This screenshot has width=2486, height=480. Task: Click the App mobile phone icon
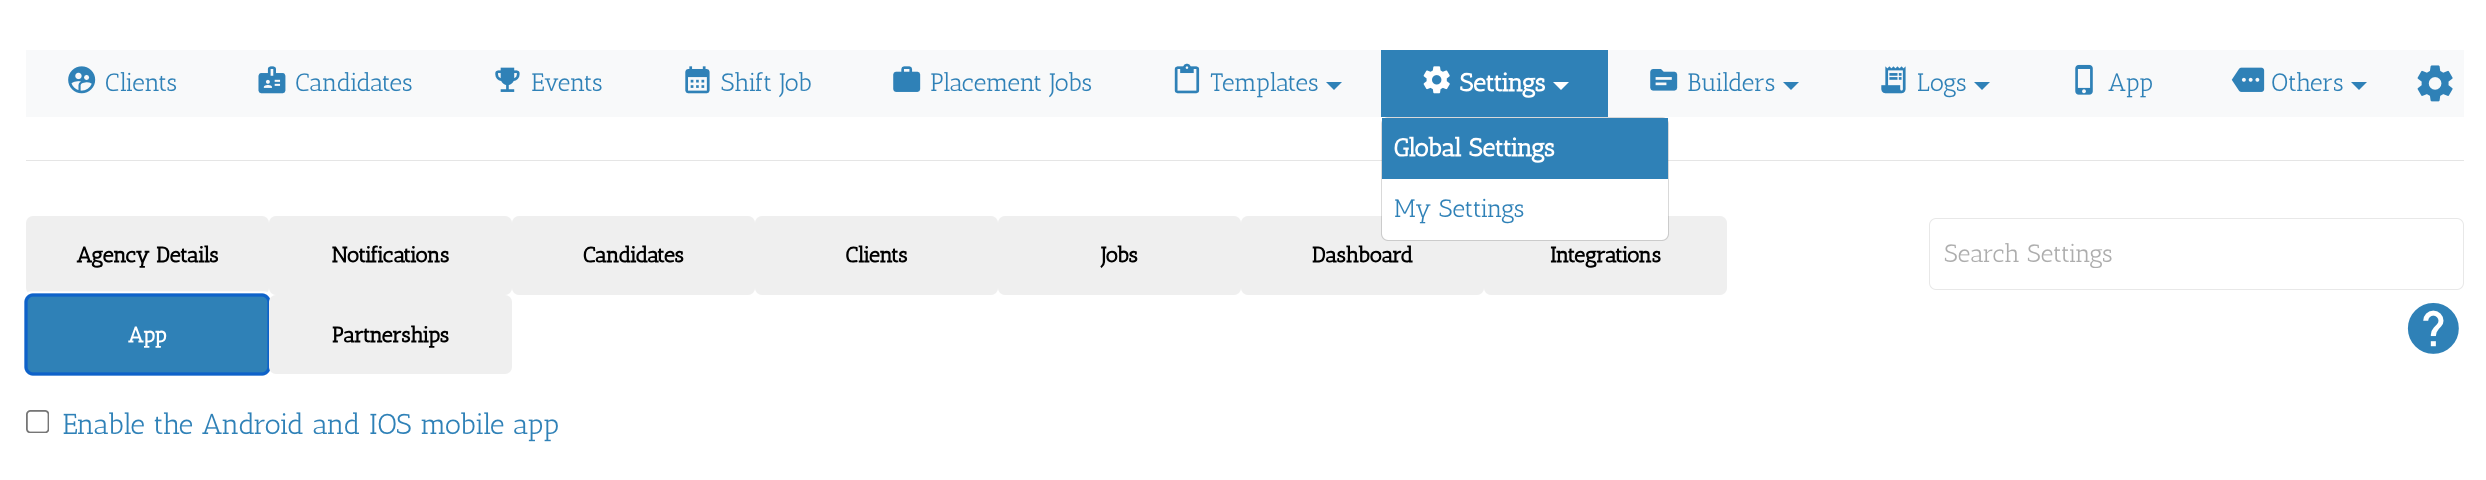[x=2084, y=80]
